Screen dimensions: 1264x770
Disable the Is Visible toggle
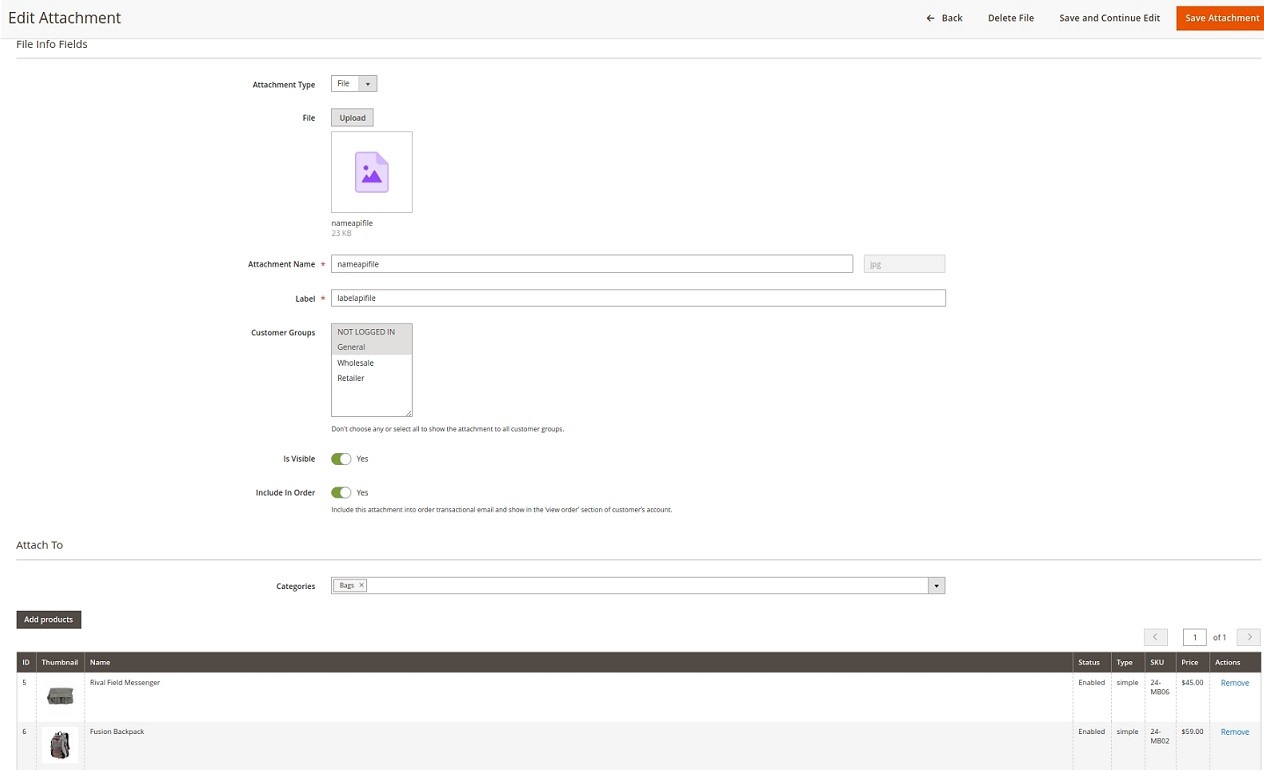[x=340, y=458]
